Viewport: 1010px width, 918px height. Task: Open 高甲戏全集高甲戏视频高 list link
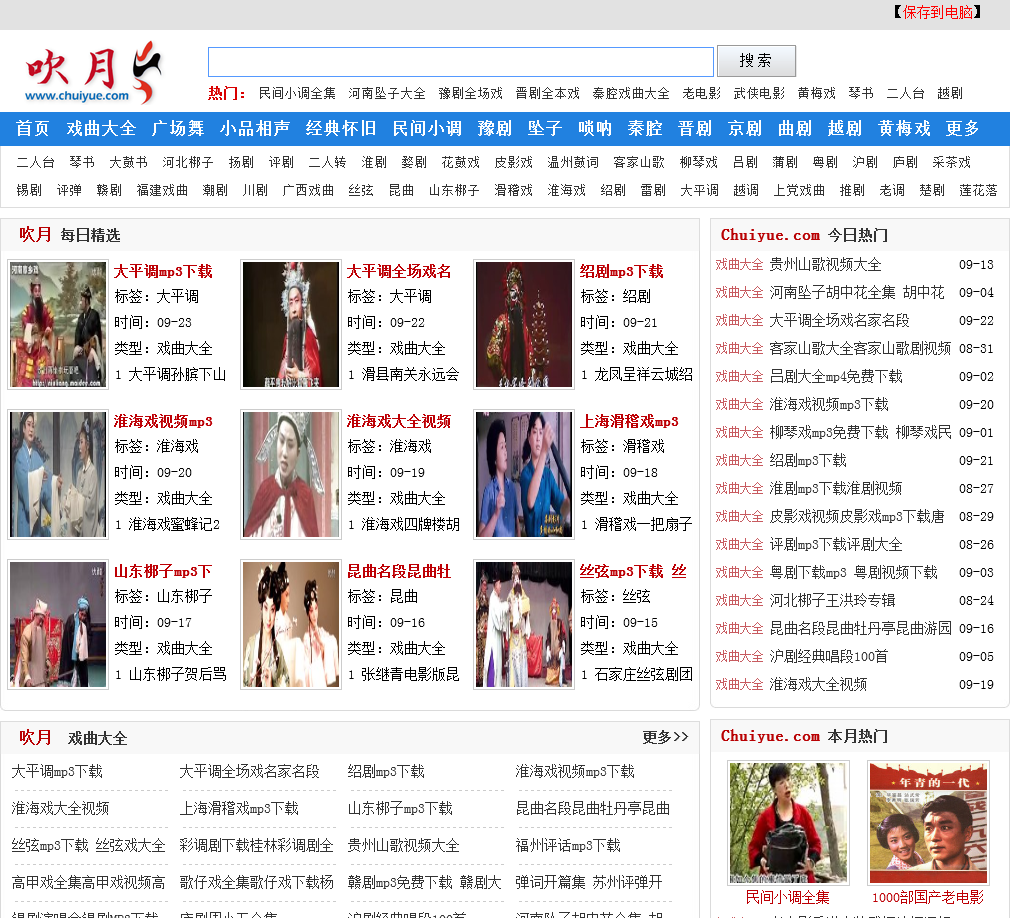pos(88,882)
